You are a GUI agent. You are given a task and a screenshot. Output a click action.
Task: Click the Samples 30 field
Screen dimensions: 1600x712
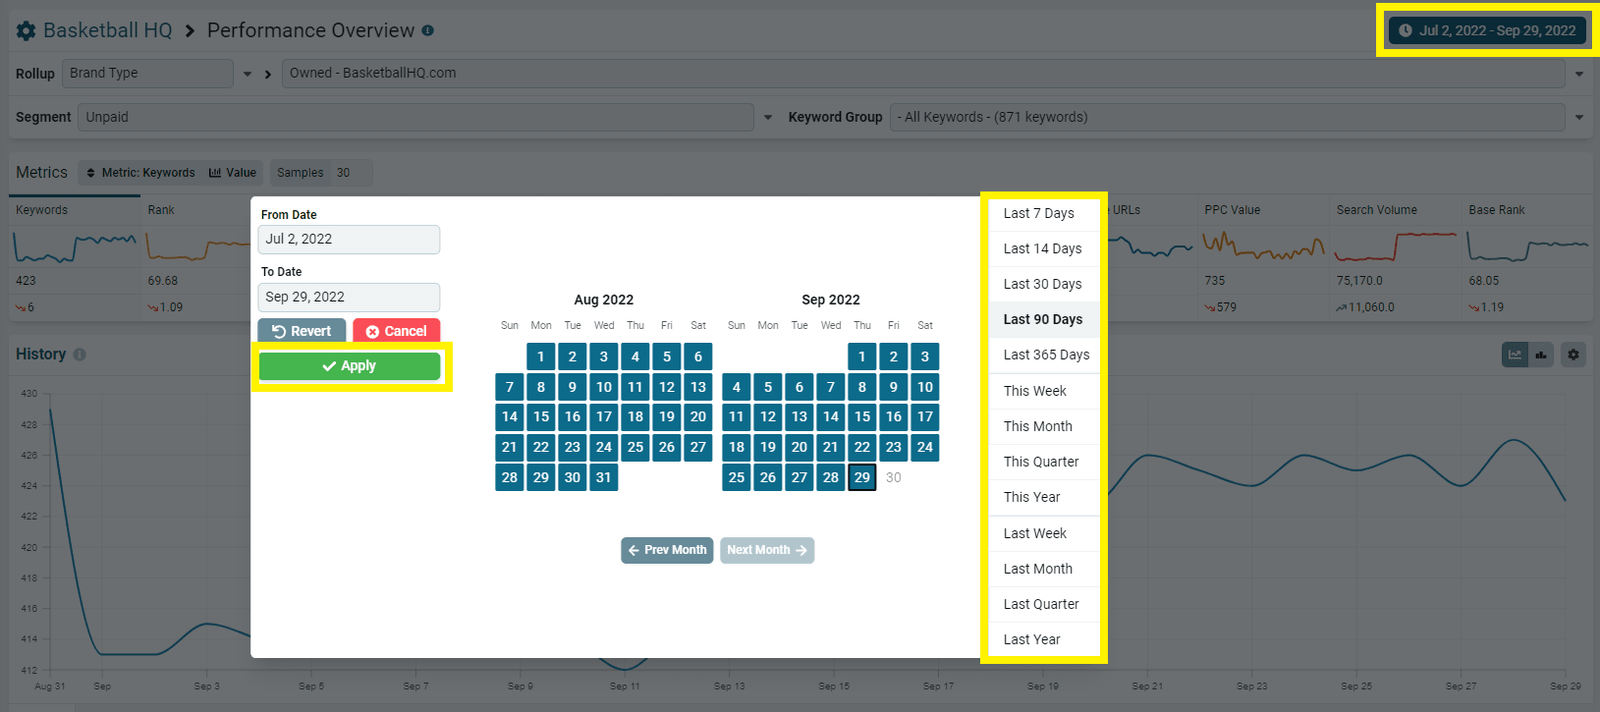click(x=320, y=172)
